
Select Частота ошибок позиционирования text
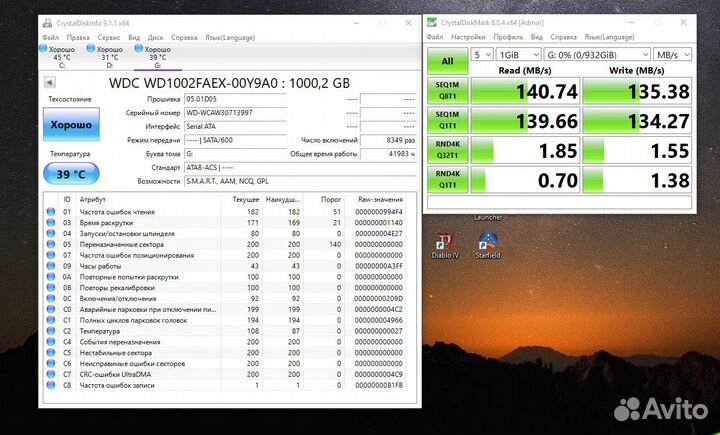pyautogui.click(x=137, y=255)
